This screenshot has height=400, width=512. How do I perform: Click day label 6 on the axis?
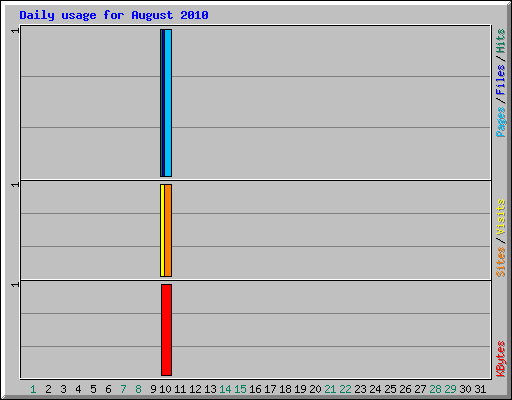pyautogui.click(x=108, y=389)
